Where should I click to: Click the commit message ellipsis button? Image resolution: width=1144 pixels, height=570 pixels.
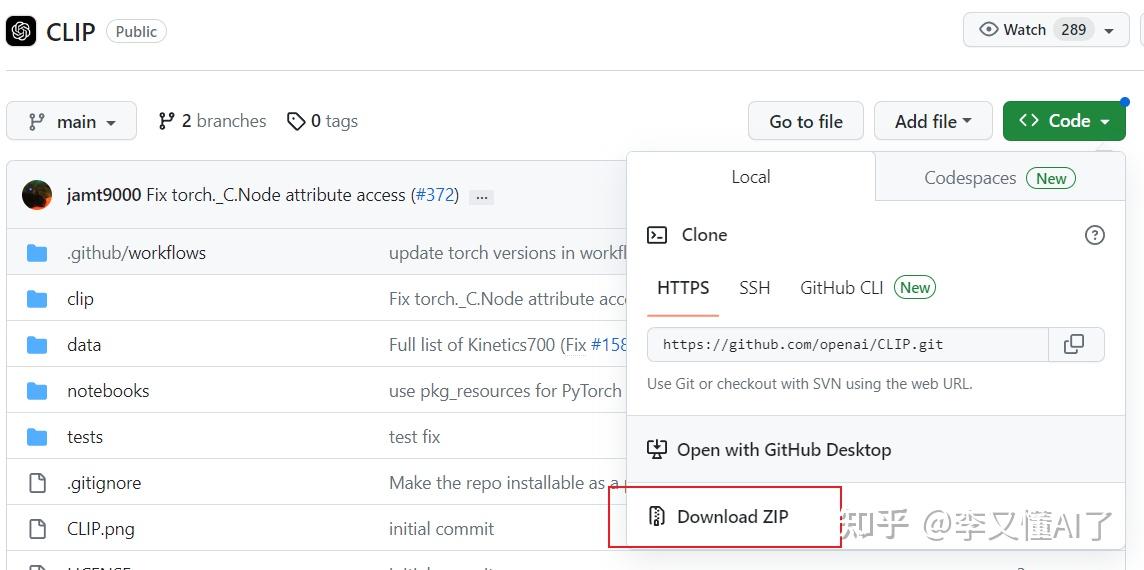point(481,197)
